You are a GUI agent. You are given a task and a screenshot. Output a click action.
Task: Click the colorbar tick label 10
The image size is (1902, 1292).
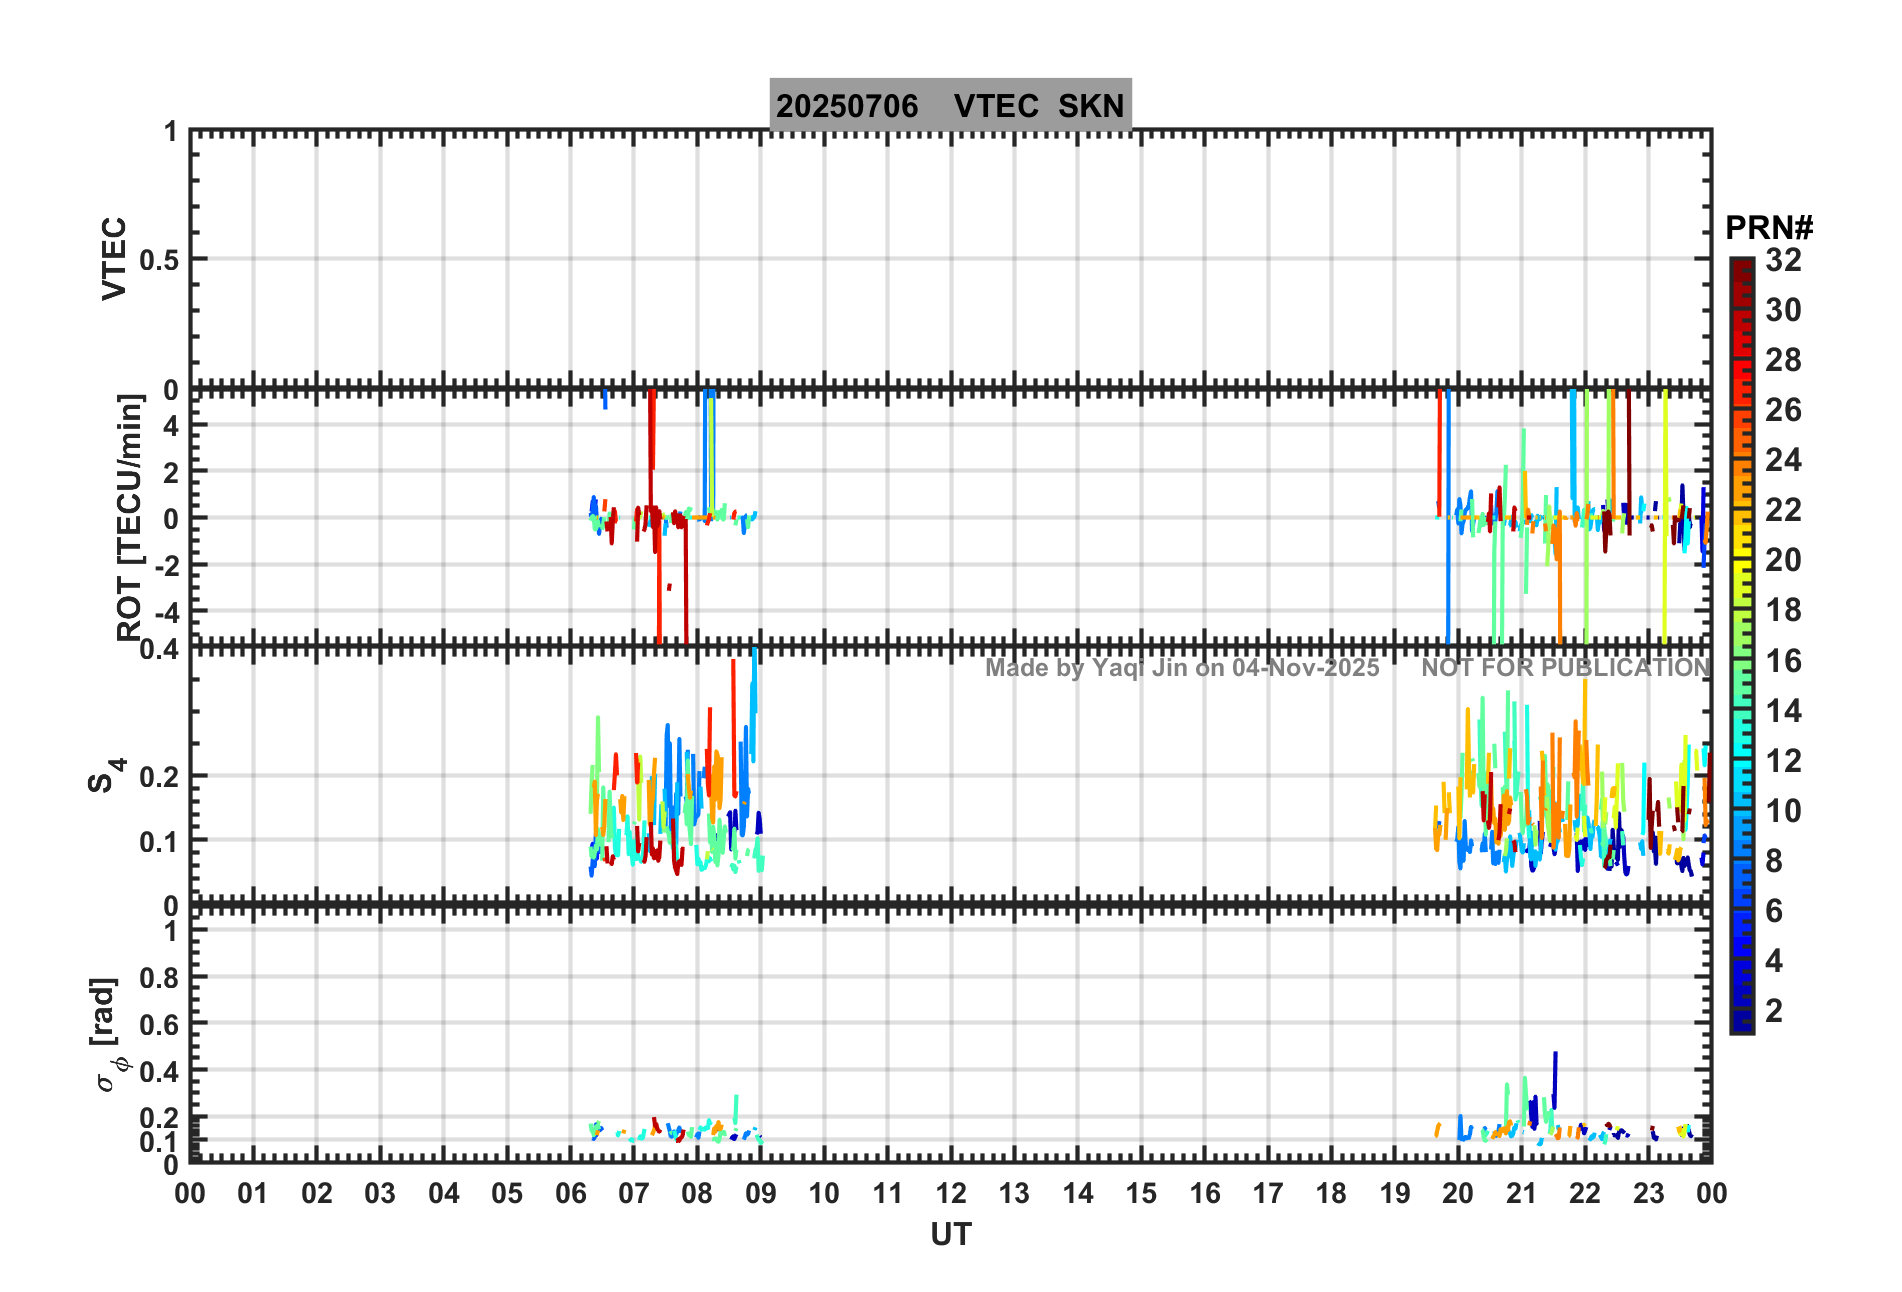tap(1783, 811)
